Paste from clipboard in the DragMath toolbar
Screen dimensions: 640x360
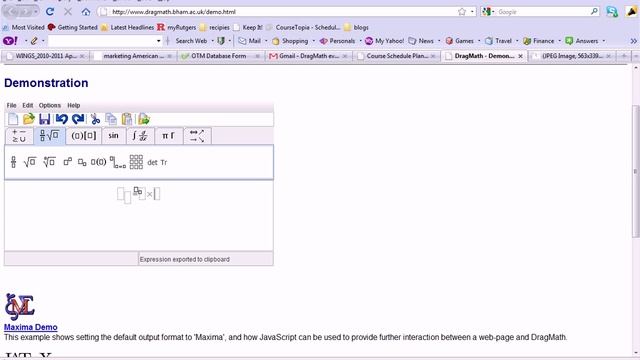[127, 119]
